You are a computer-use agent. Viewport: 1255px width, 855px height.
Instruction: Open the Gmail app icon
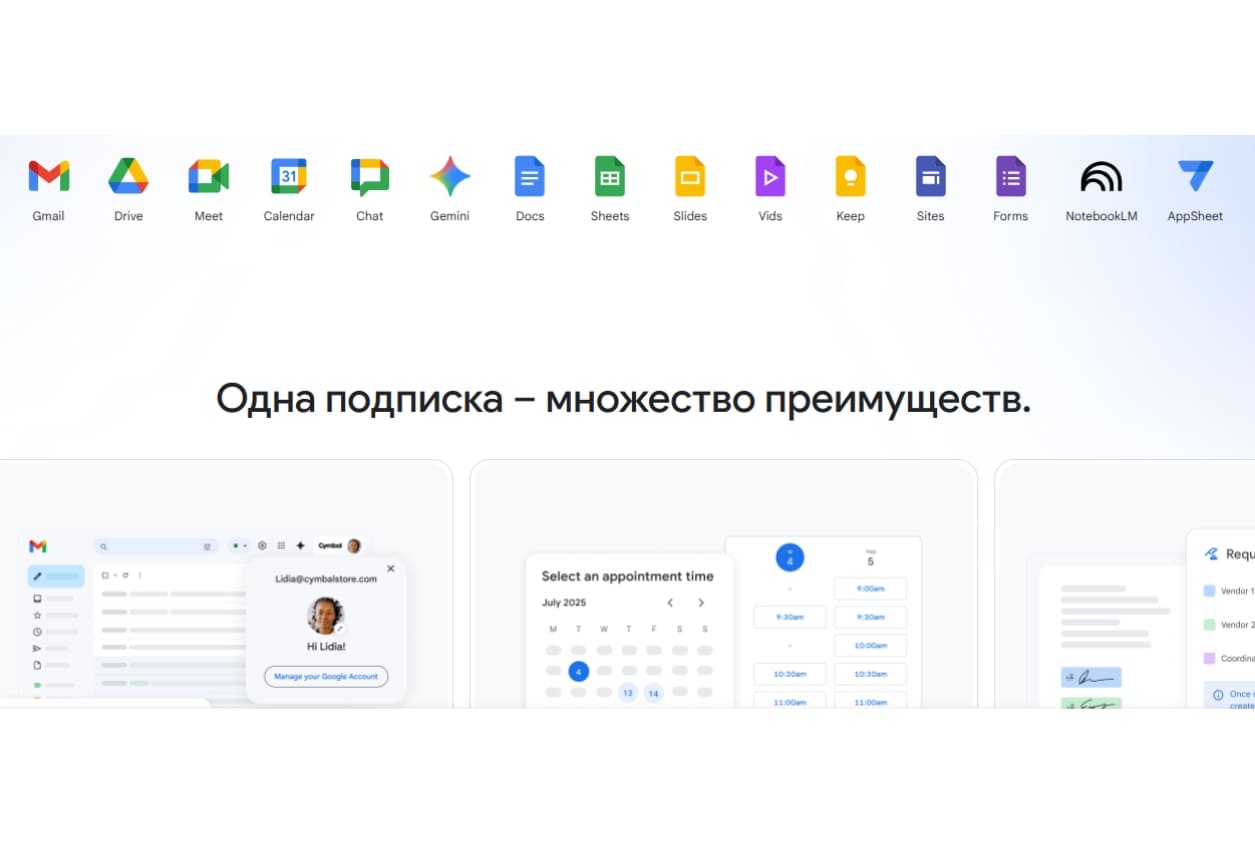point(48,177)
